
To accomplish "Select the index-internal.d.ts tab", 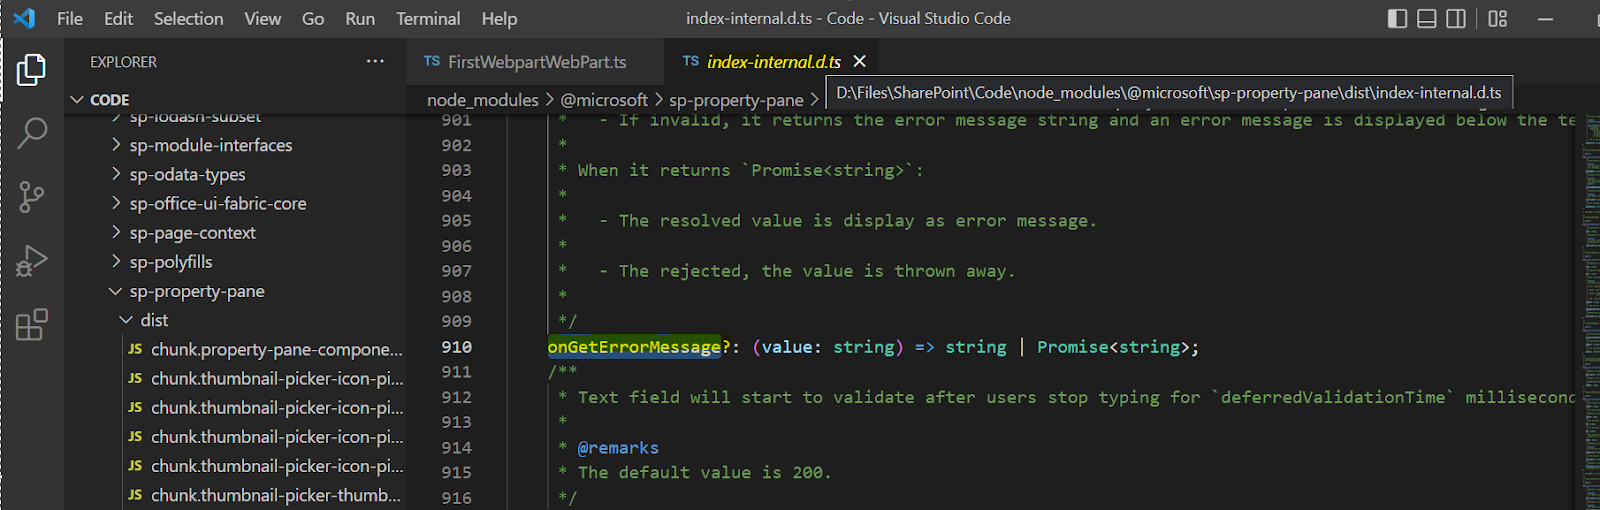I will tap(772, 61).
